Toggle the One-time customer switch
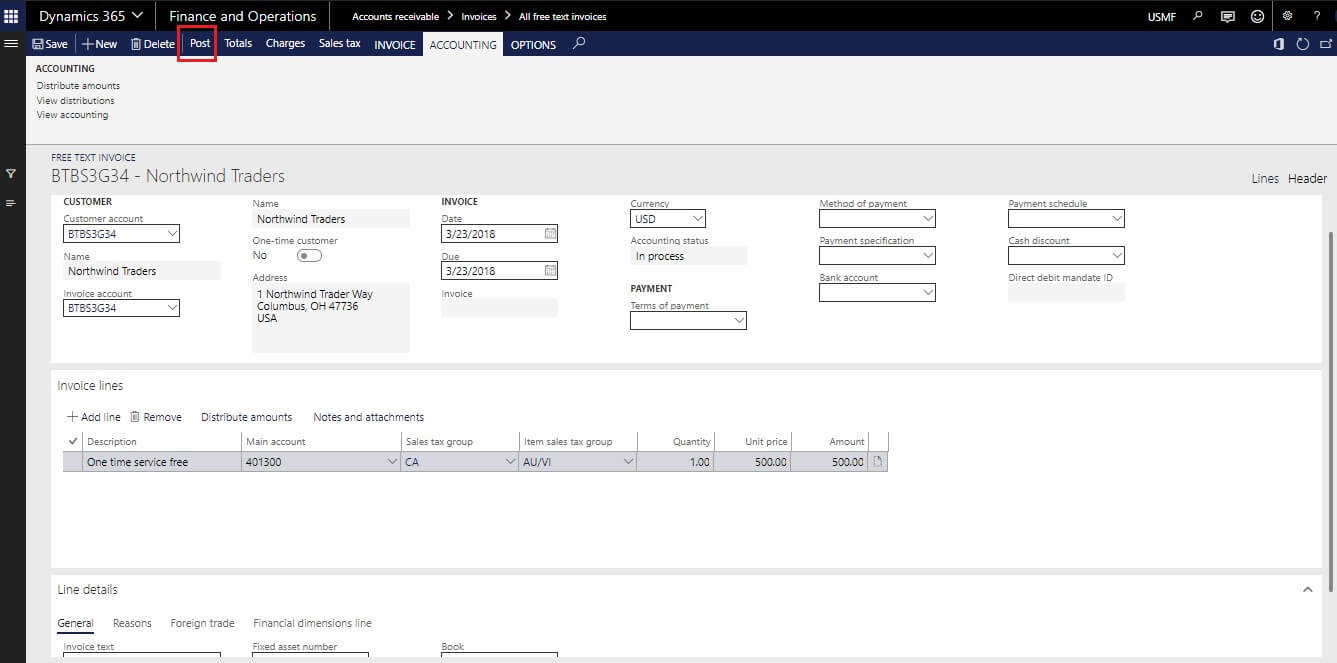The width and height of the screenshot is (1337, 663). pyautogui.click(x=309, y=256)
